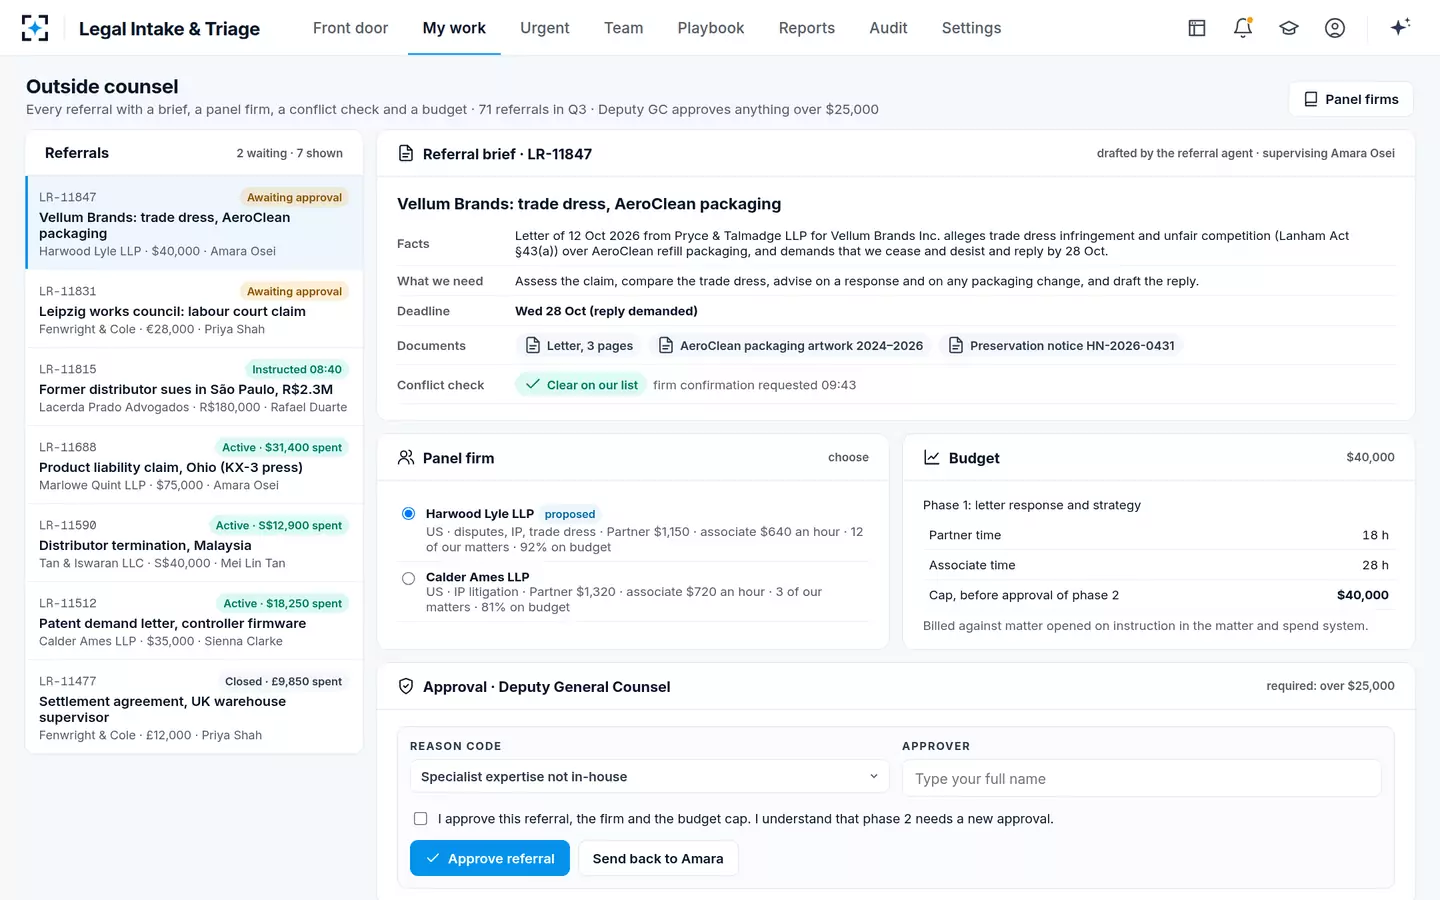Open the notifications bell
This screenshot has height=900, width=1440.
click(x=1243, y=28)
